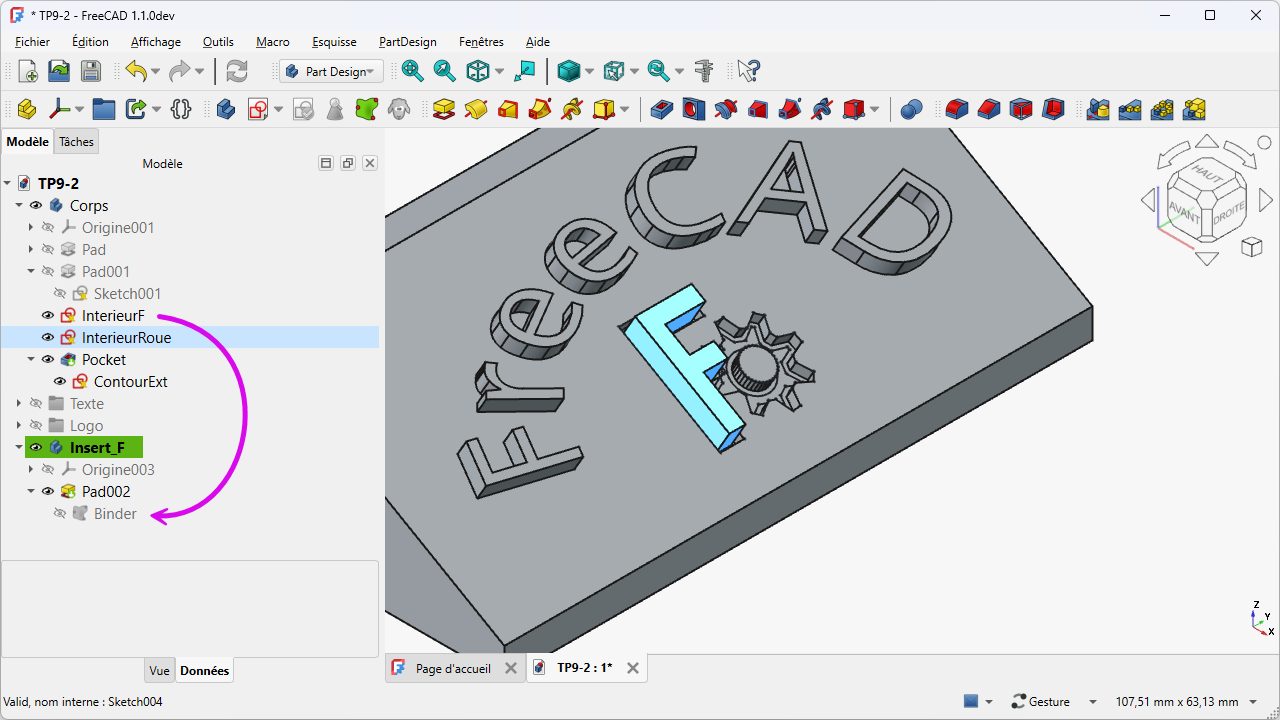Switch to the Tâches tab
Image resolution: width=1280 pixels, height=720 pixels.
(x=76, y=142)
